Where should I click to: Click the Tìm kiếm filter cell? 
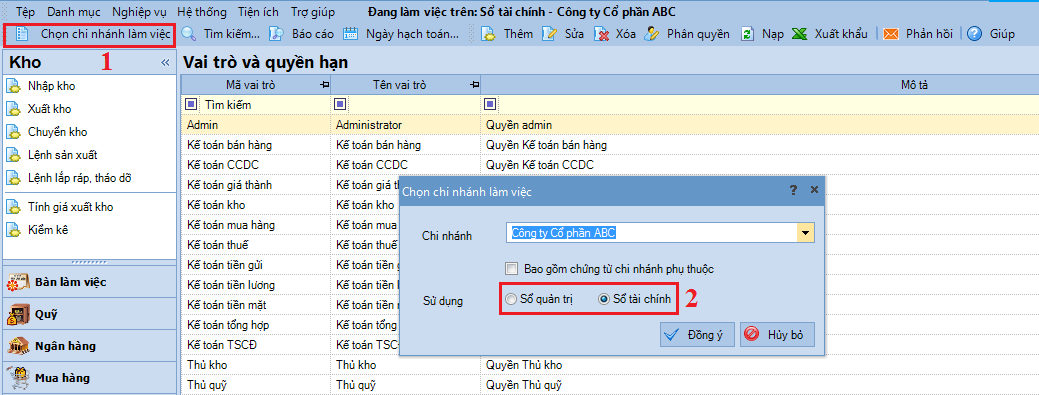[256, 105]
